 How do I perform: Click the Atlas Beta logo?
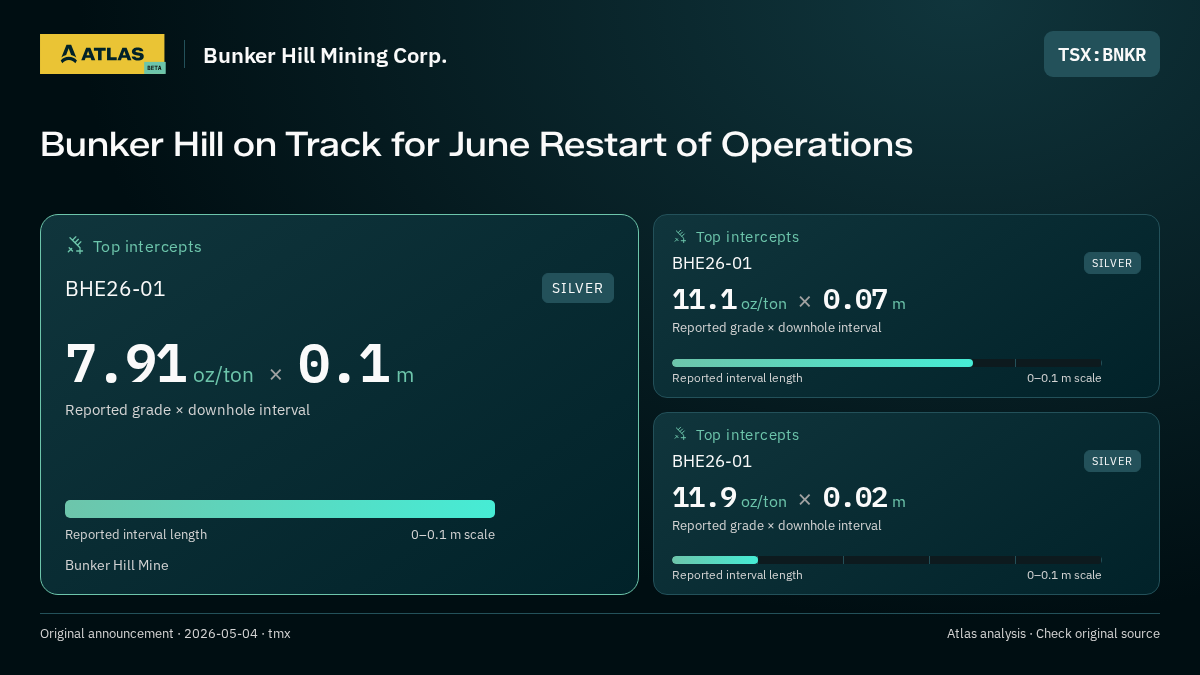[x=103, y=54]
